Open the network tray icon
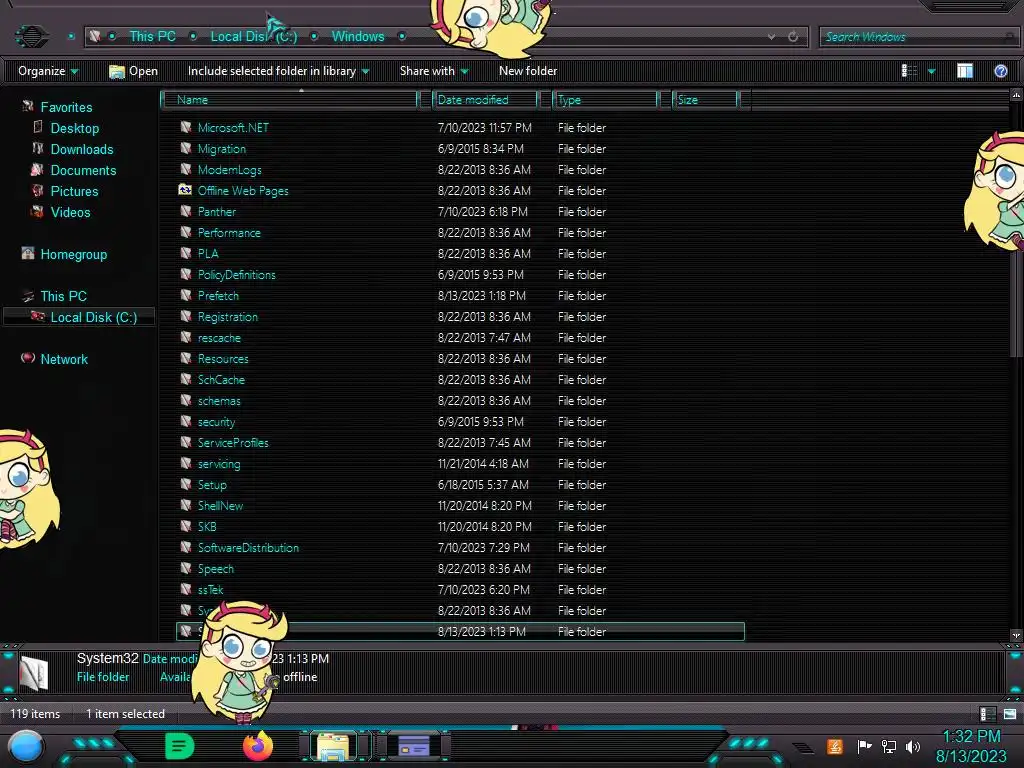Screen dimensions: 1024x768 coord(889,746)
